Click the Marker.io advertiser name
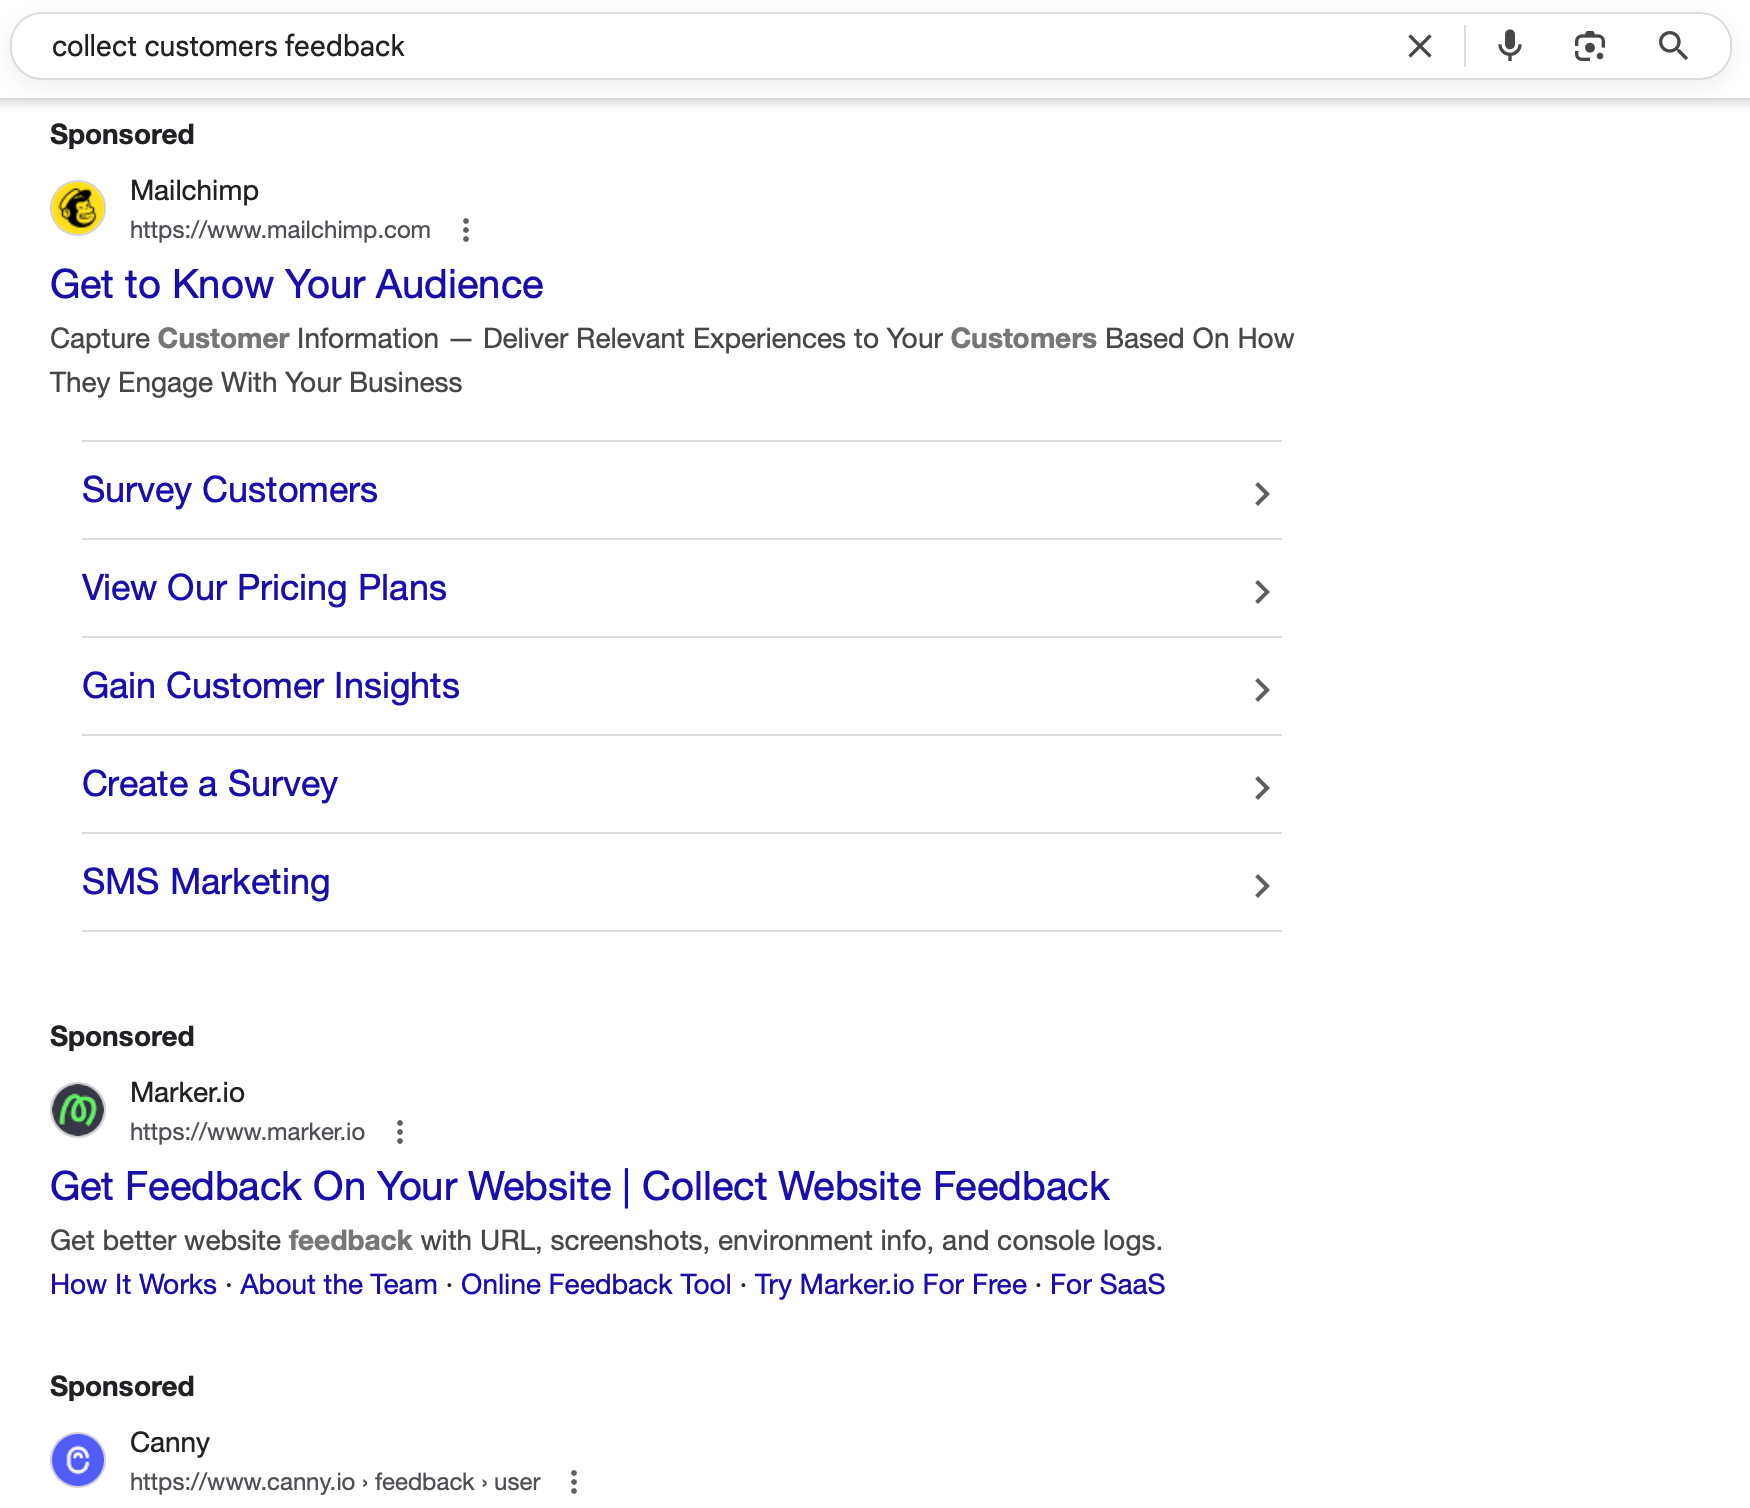1750x1508 pixels. click(188, 1092)
